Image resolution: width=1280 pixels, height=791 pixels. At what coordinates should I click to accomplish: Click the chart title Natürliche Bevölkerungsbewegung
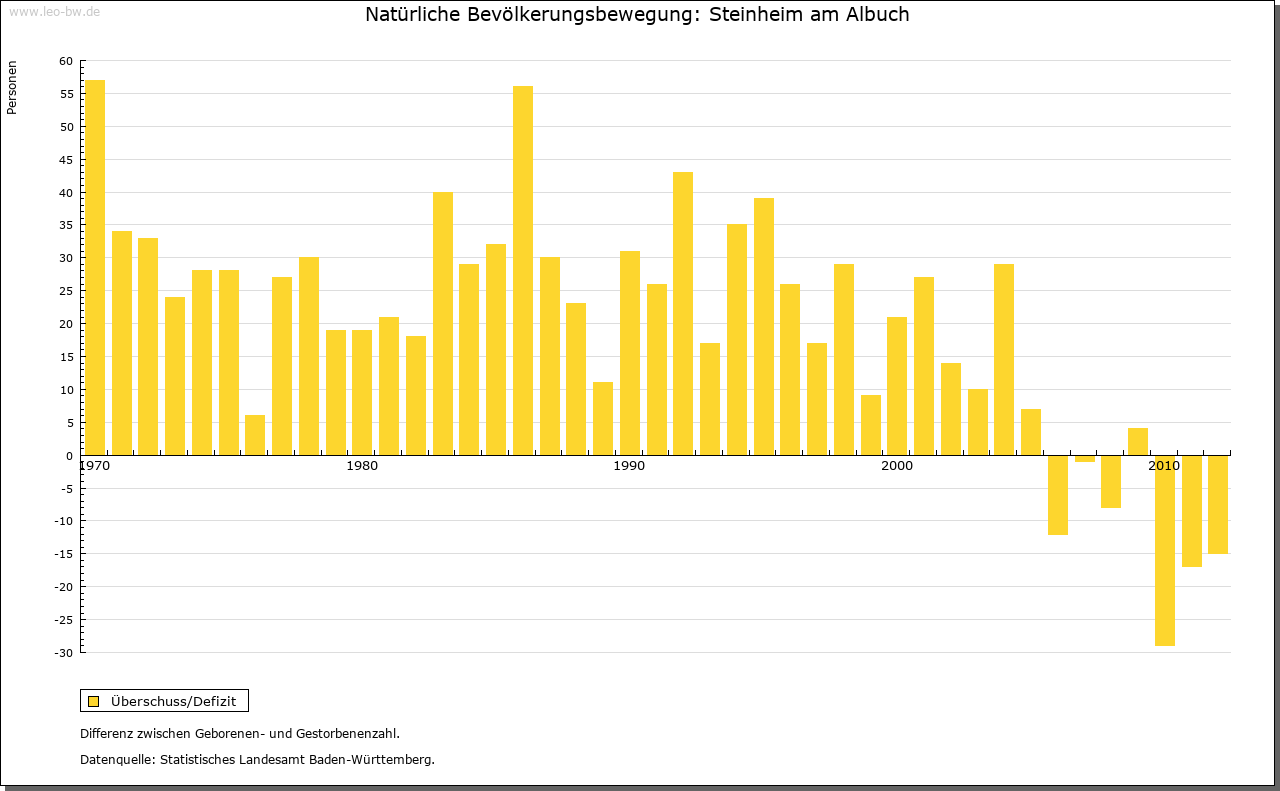click(637, 15)
